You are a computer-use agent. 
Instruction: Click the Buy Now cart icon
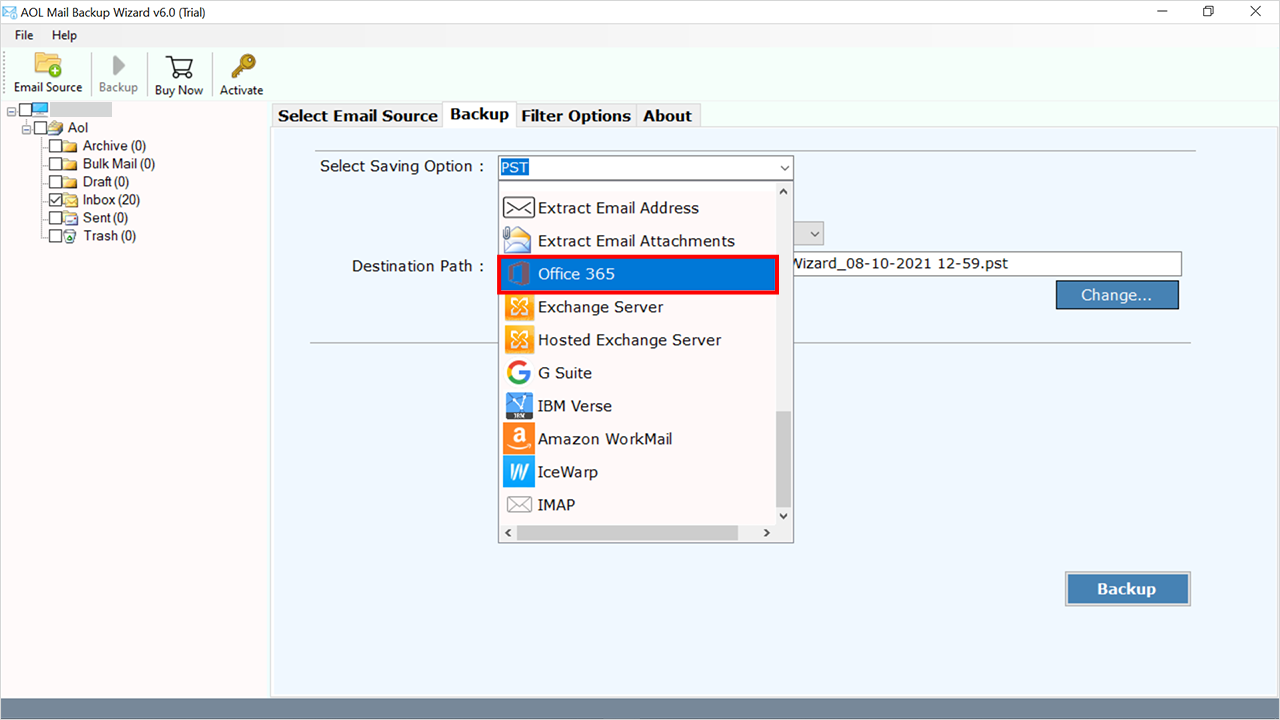coord(179,67)
